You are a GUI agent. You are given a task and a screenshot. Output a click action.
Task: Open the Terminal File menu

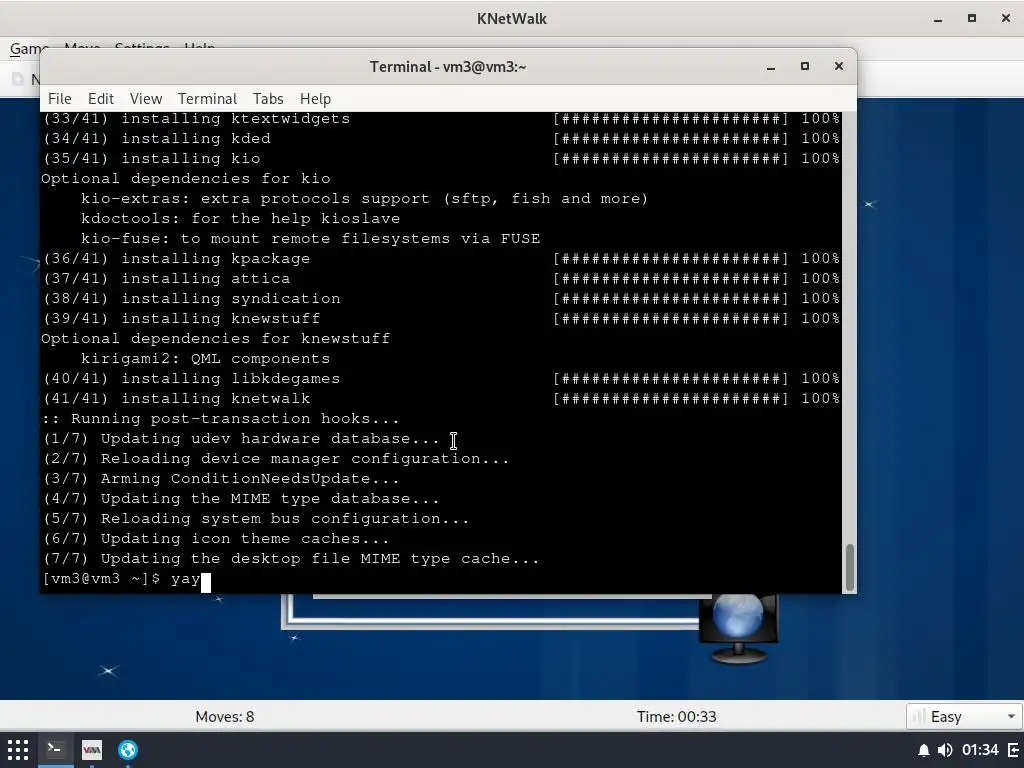(x=59, y=99)
